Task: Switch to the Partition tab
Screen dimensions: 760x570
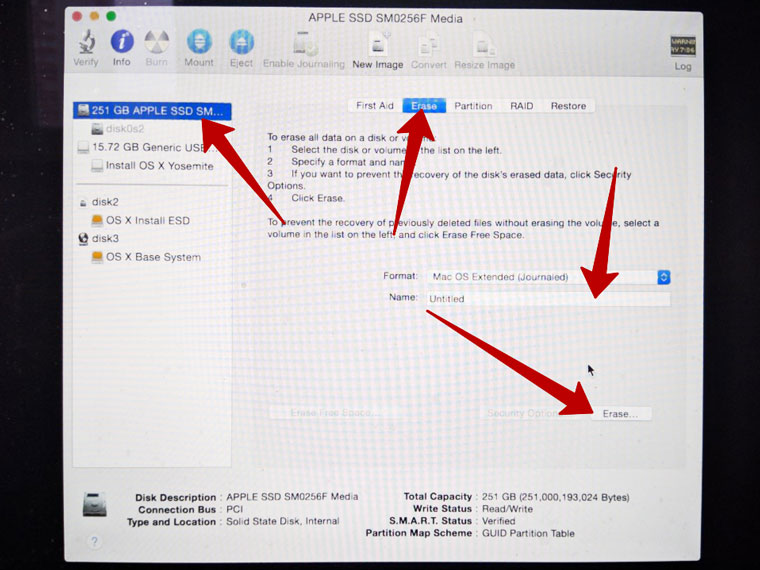Action: pyautogui.click(x=473, y=106)
